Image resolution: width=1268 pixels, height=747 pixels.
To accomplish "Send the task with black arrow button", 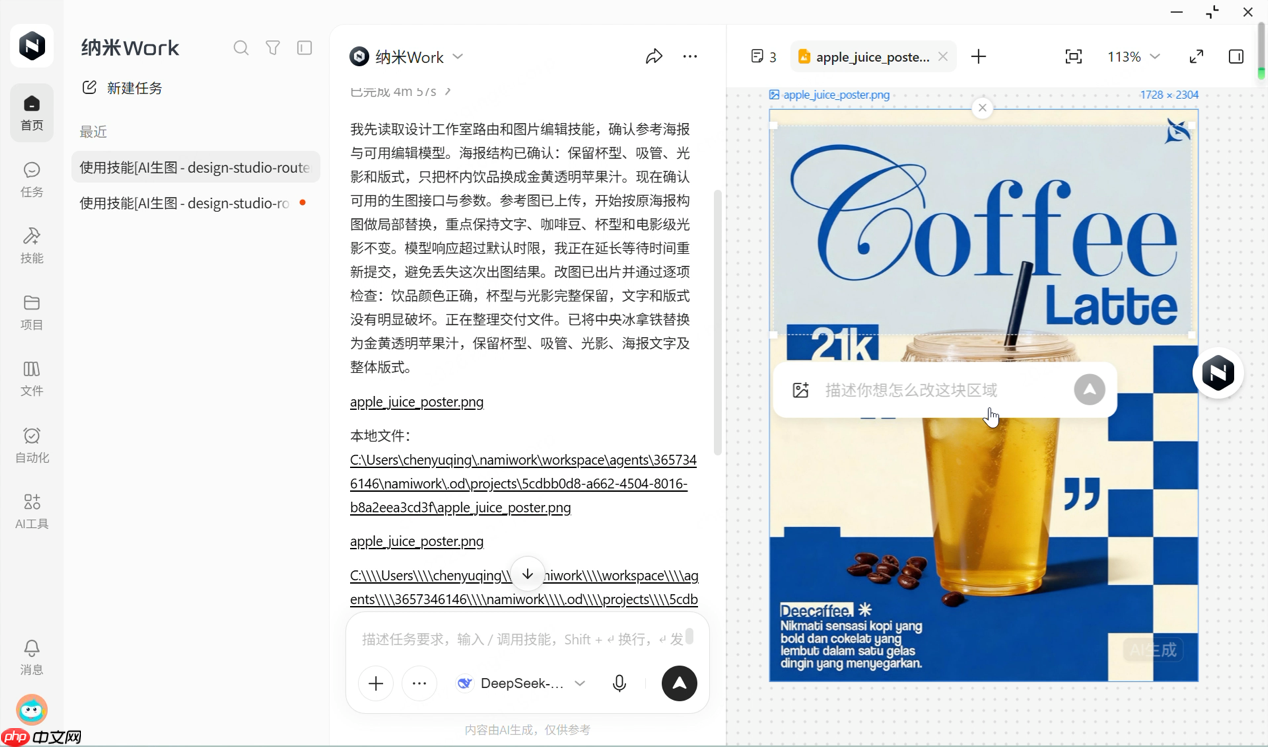I will pyautogui.click(x=679, y=684).
